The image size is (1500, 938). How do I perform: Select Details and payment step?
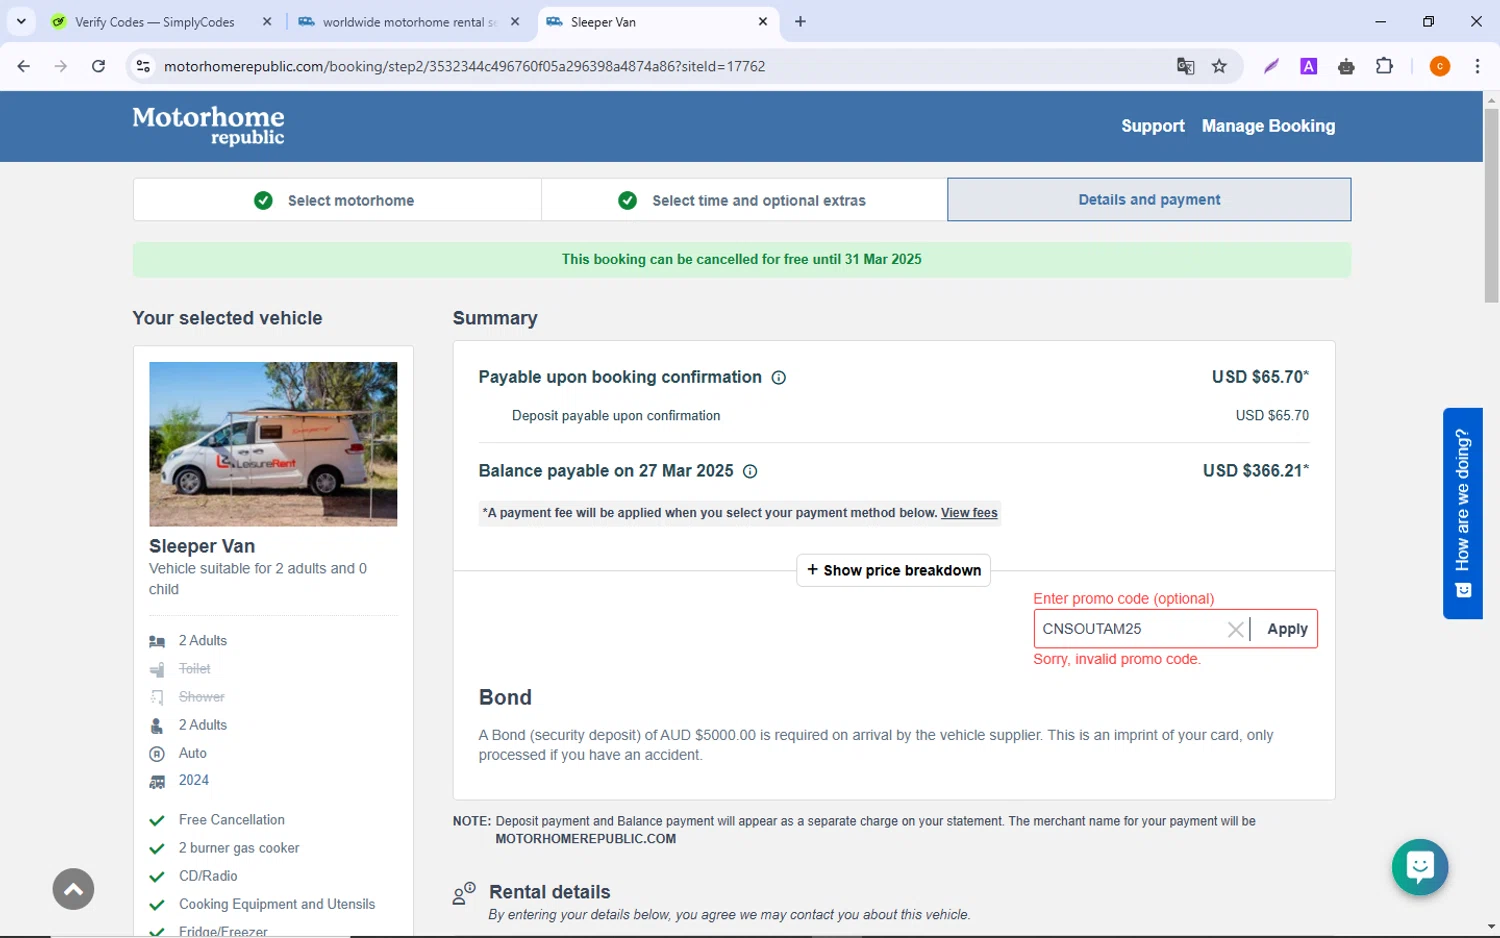pyautogui.click(x=1149, y=200)
